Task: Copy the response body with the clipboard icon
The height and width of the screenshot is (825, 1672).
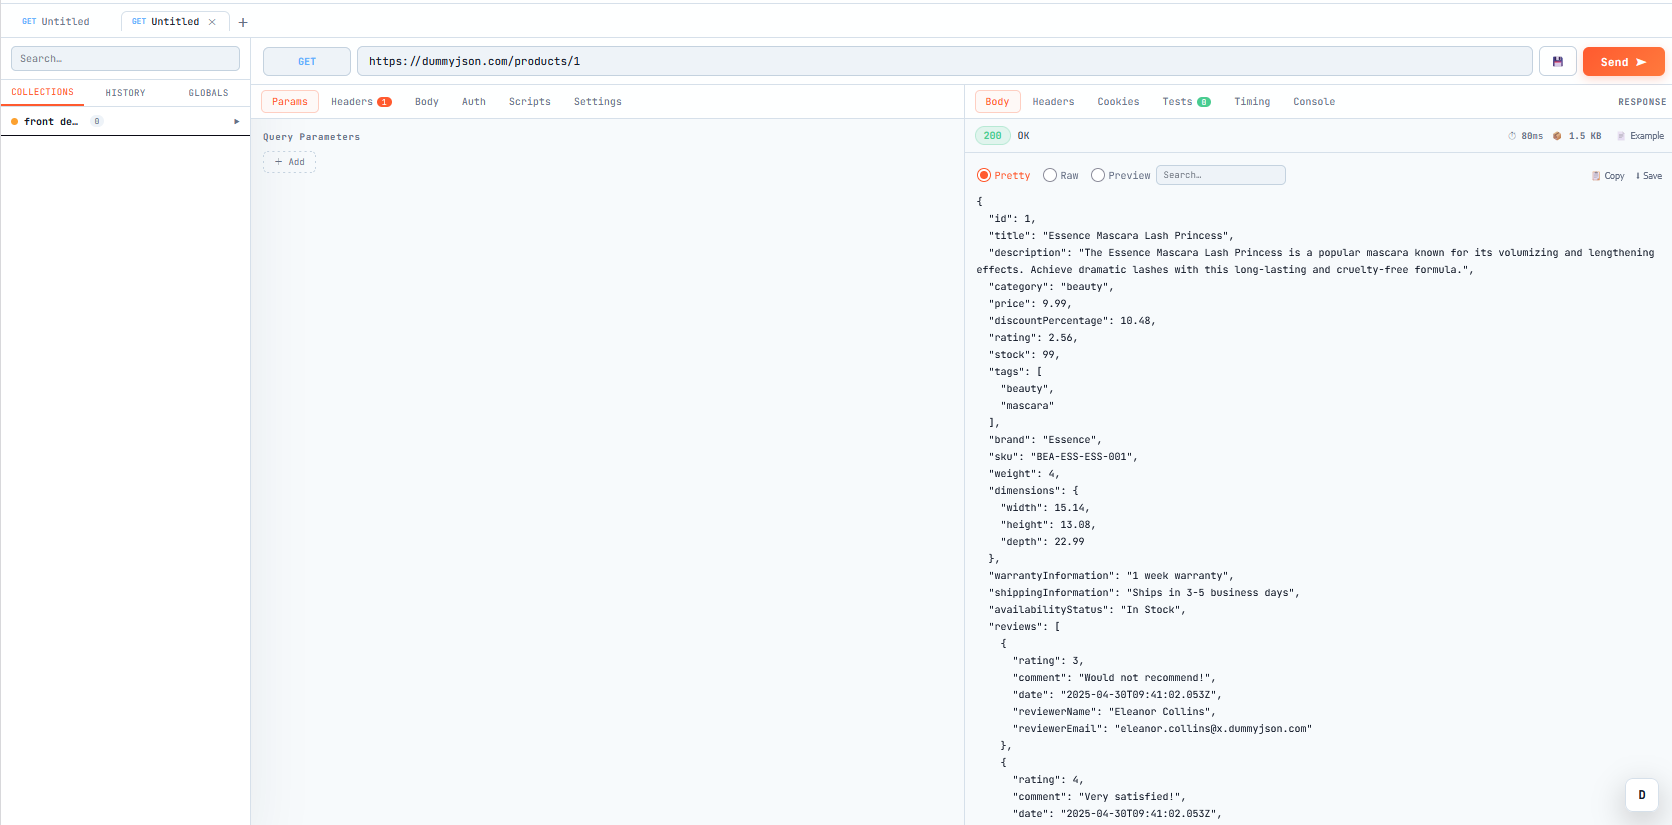Action: [x=1608, y=176]
